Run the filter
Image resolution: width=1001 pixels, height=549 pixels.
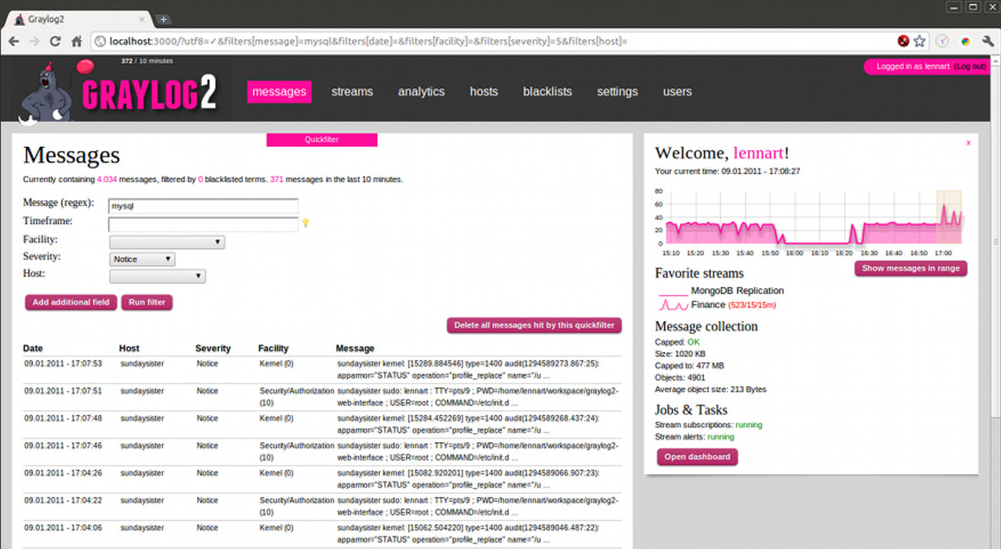click(147, 303)
